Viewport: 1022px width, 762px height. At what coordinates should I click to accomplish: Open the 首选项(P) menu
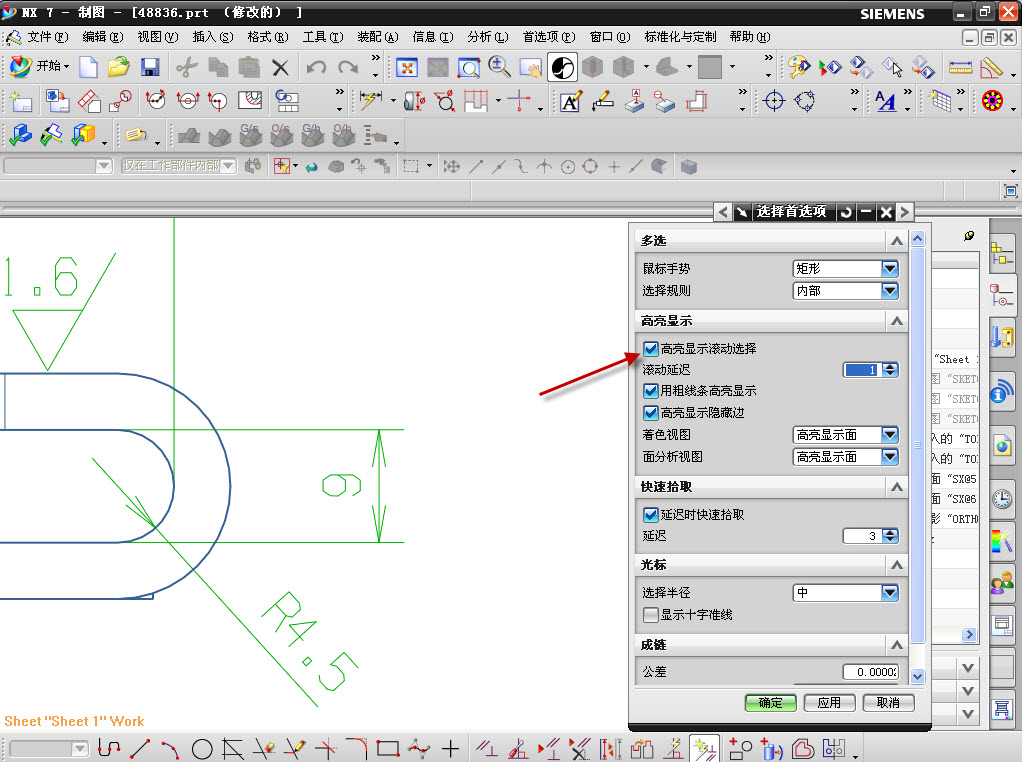pos(549,37)
